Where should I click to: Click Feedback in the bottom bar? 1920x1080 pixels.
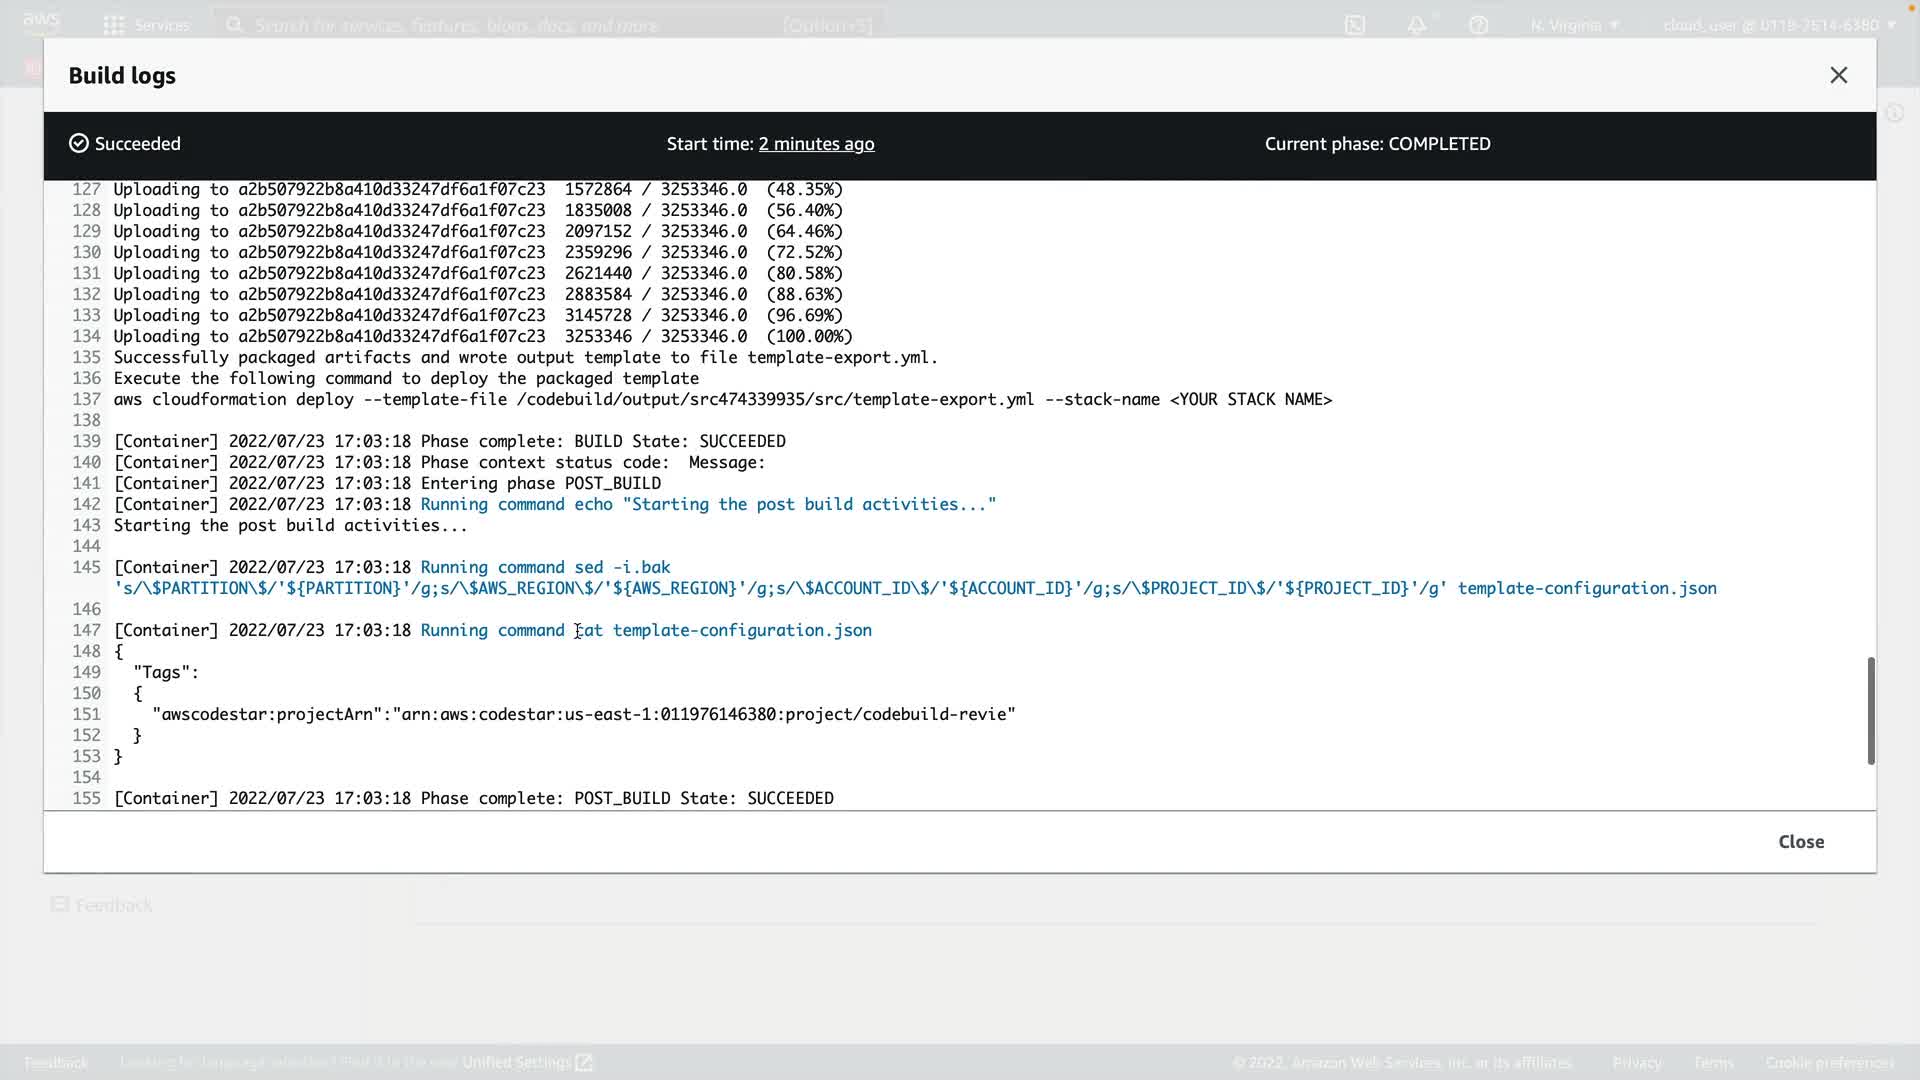pos(56,1062)
